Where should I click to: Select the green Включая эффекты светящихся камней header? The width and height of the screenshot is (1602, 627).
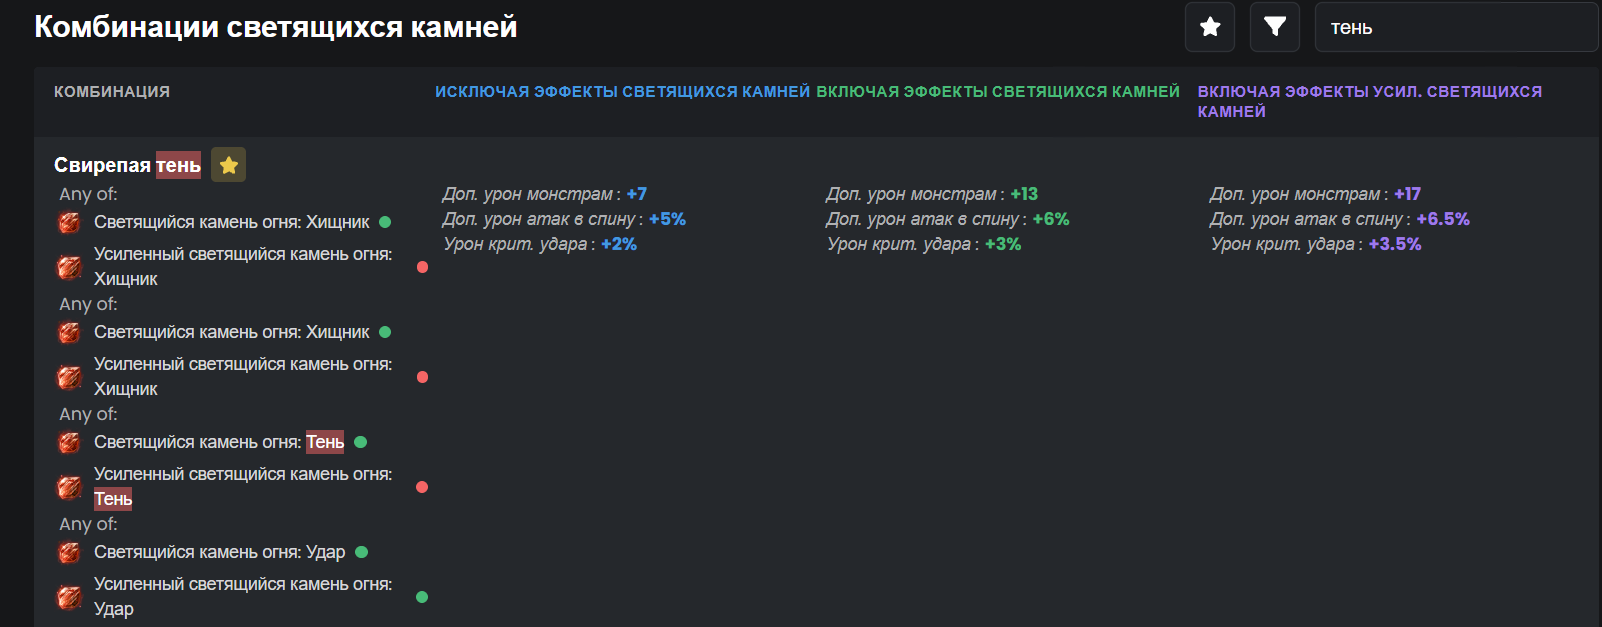[x=998, y=92]
